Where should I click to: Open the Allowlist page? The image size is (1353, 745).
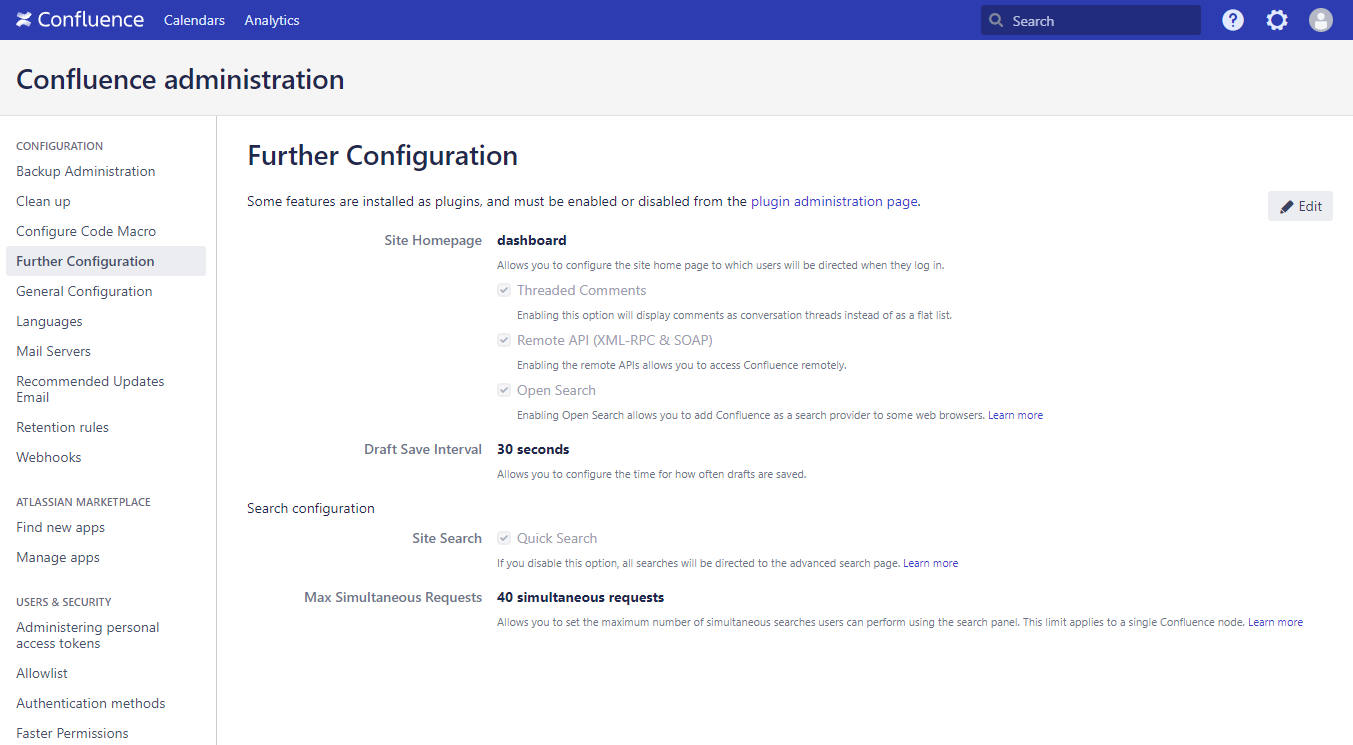(42, 673)
